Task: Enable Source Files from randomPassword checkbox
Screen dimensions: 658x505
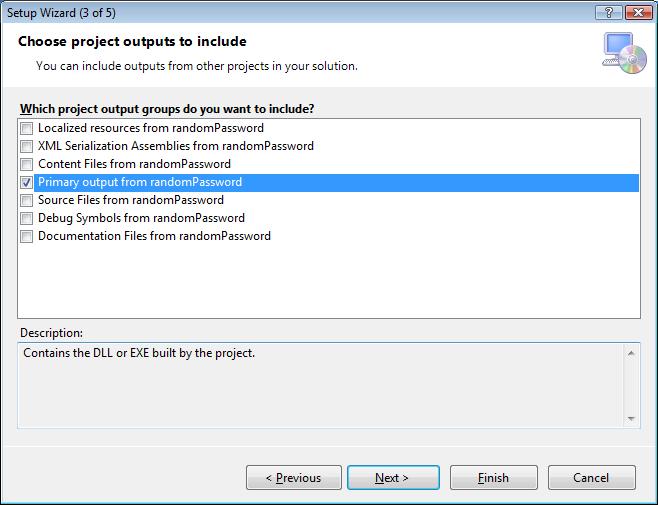Action: coord(26,200)
